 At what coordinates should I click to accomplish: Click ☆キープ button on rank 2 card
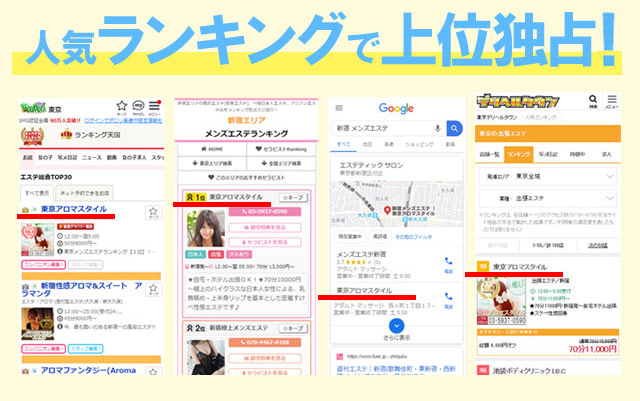coord(293,328)
